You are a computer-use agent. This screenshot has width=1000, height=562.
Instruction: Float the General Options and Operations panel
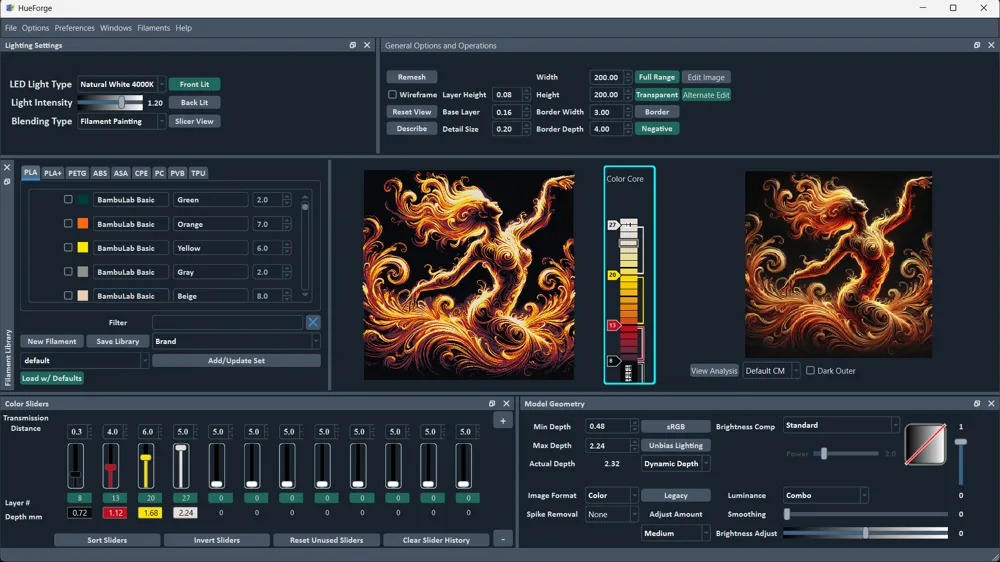coord(977,45)
